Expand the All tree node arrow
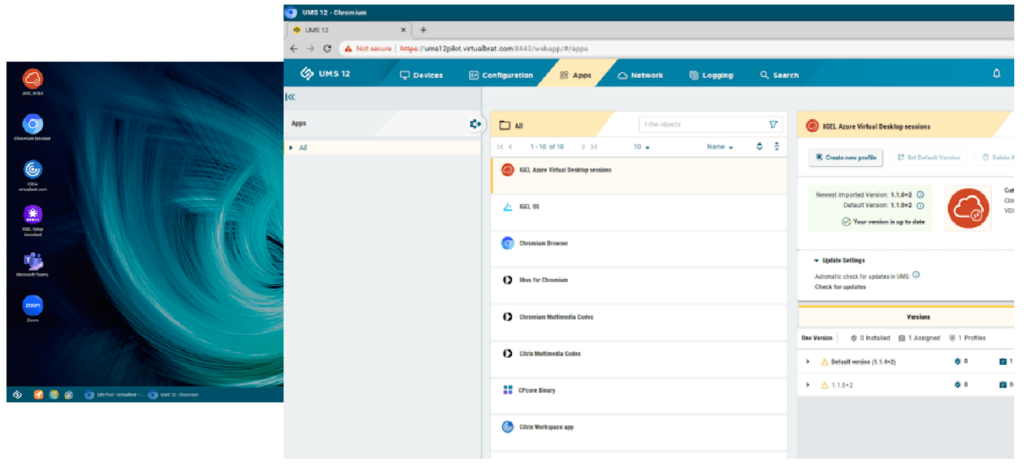The image size is (1024, 466). coord(291,148)
